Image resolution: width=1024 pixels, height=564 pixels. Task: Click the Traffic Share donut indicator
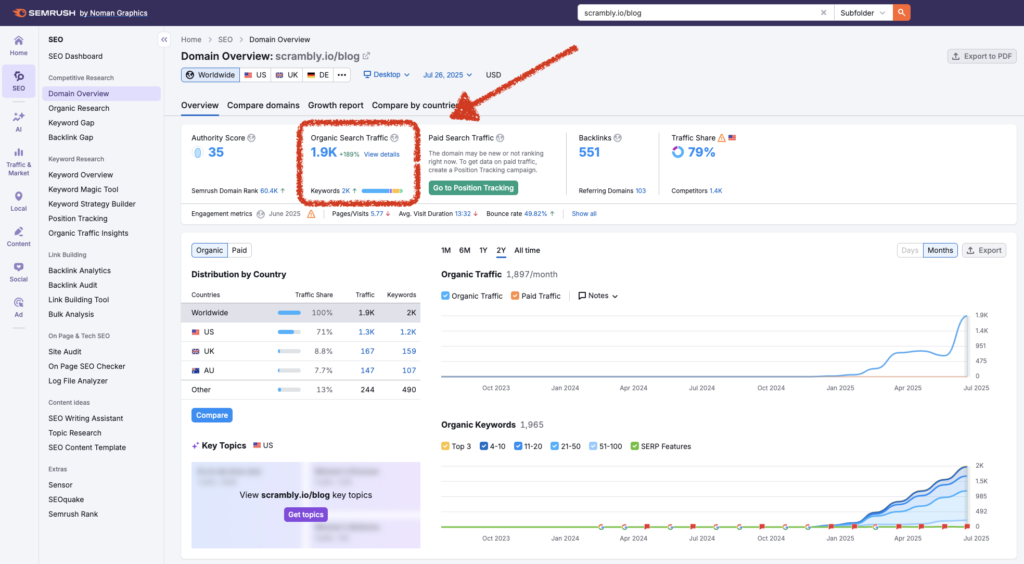tap(678, 152)
